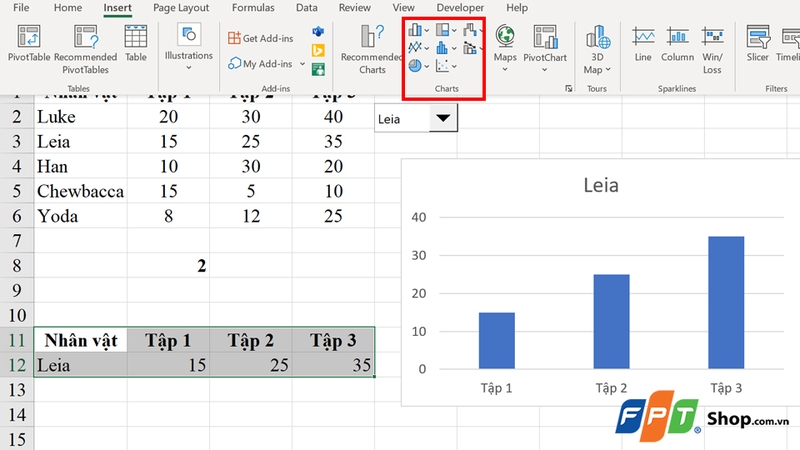Open the Bing Maps add-in icon
The width and height of the screenshot is (800, 450).
(318, 51)
